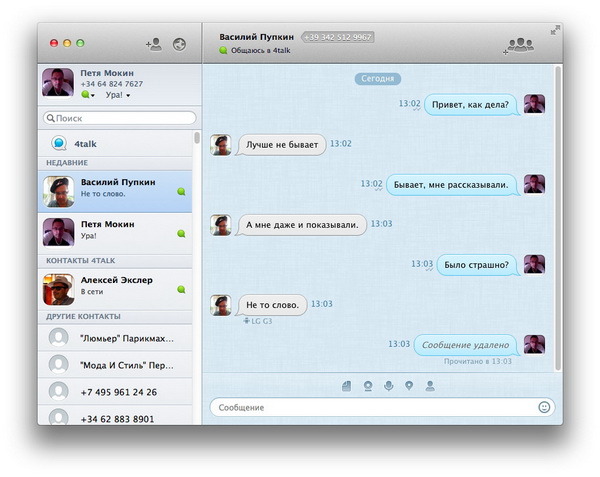Click the Сообщение message input field

[x=370, y=407]
